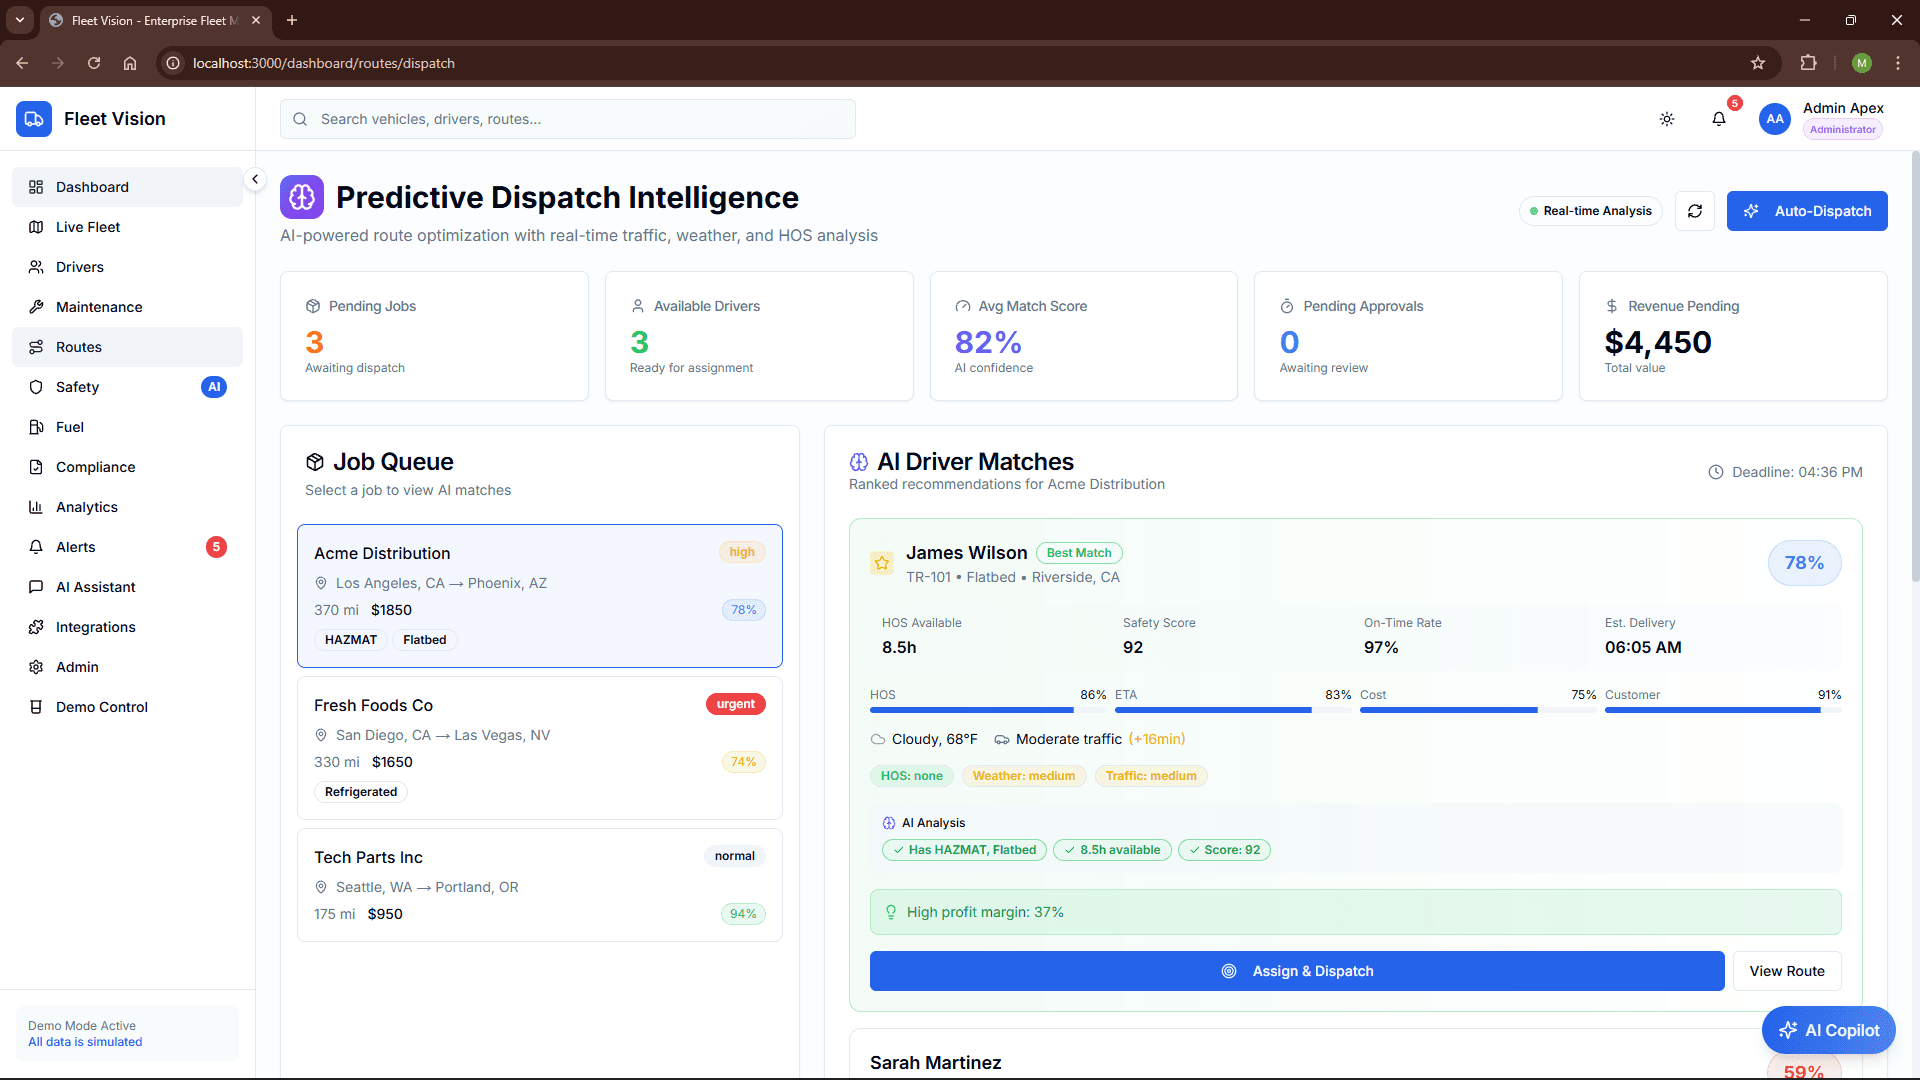Refresh the dispatch analysis data
The width and height of the screenshot is (1920, 1080).
pyautogui.click(x=1694, y=211)
